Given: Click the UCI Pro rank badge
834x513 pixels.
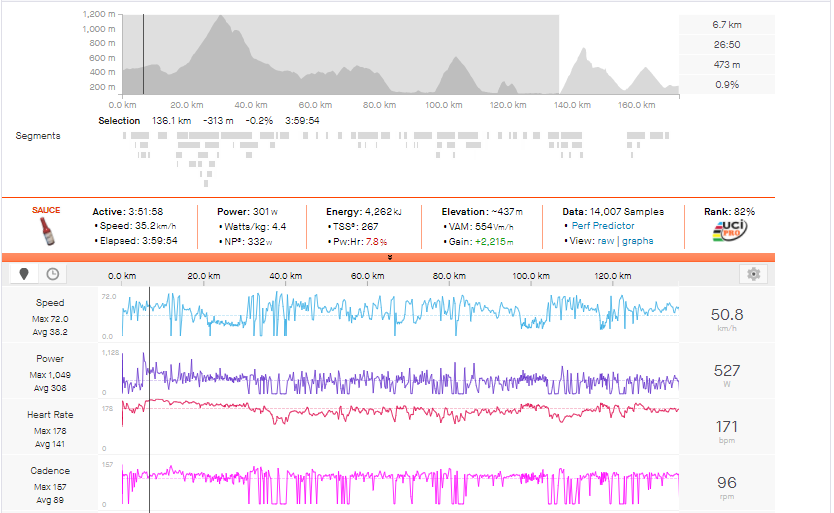Looking at the screenshot, I should click(728, 234).
